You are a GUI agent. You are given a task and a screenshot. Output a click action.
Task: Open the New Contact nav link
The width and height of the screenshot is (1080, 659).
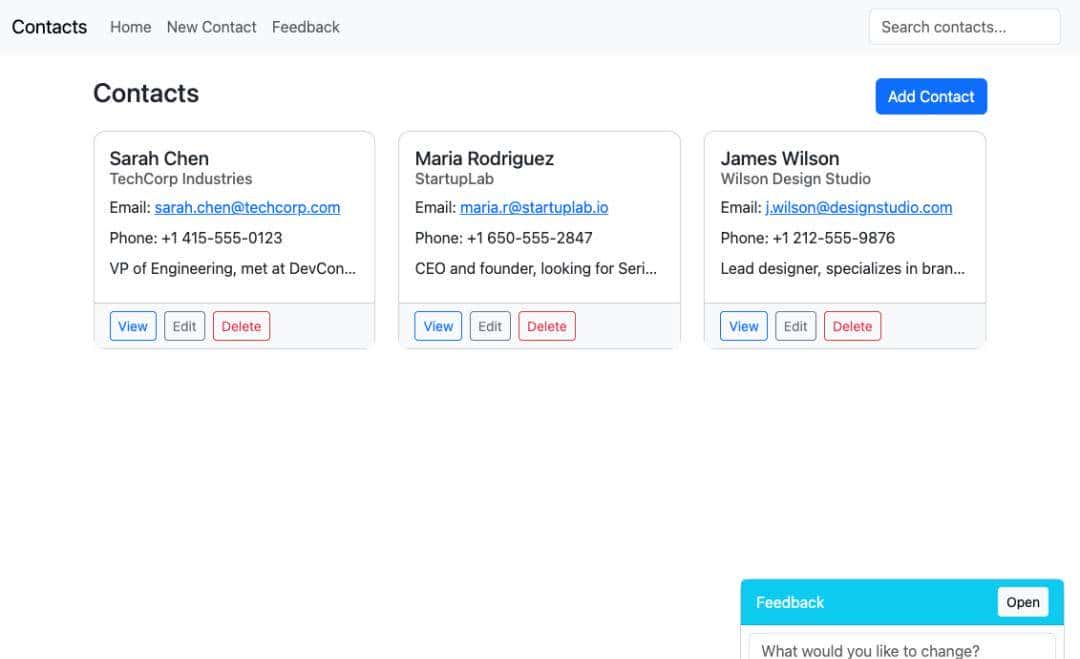211,27
